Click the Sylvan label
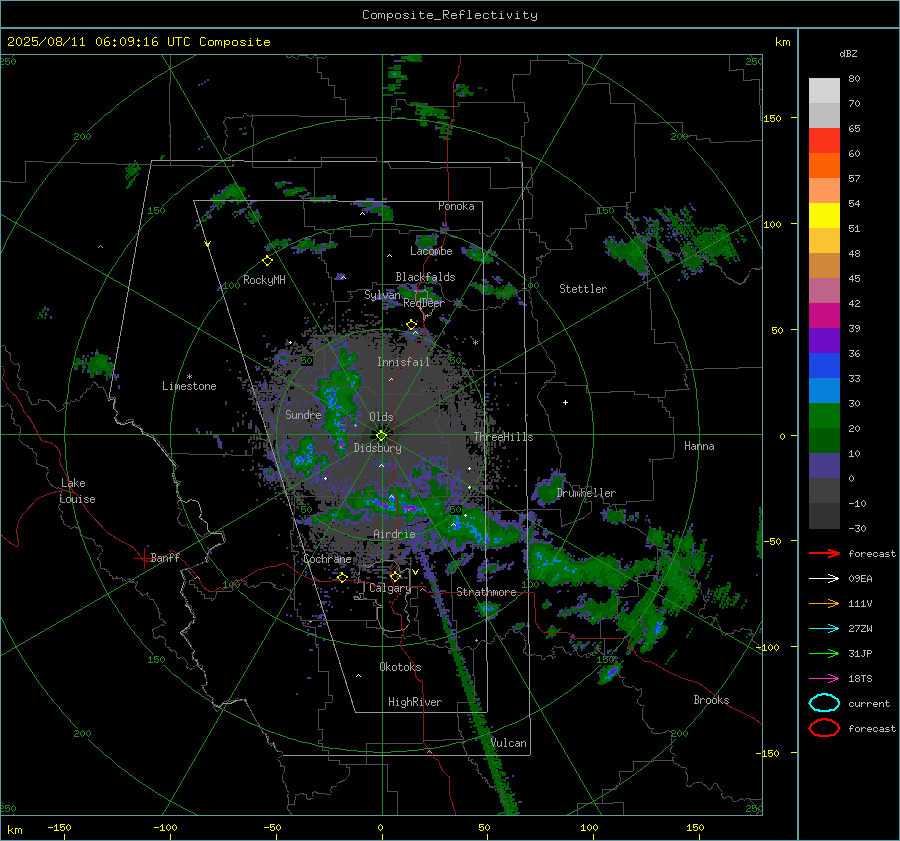900x841 pixels. click(382, 295)
